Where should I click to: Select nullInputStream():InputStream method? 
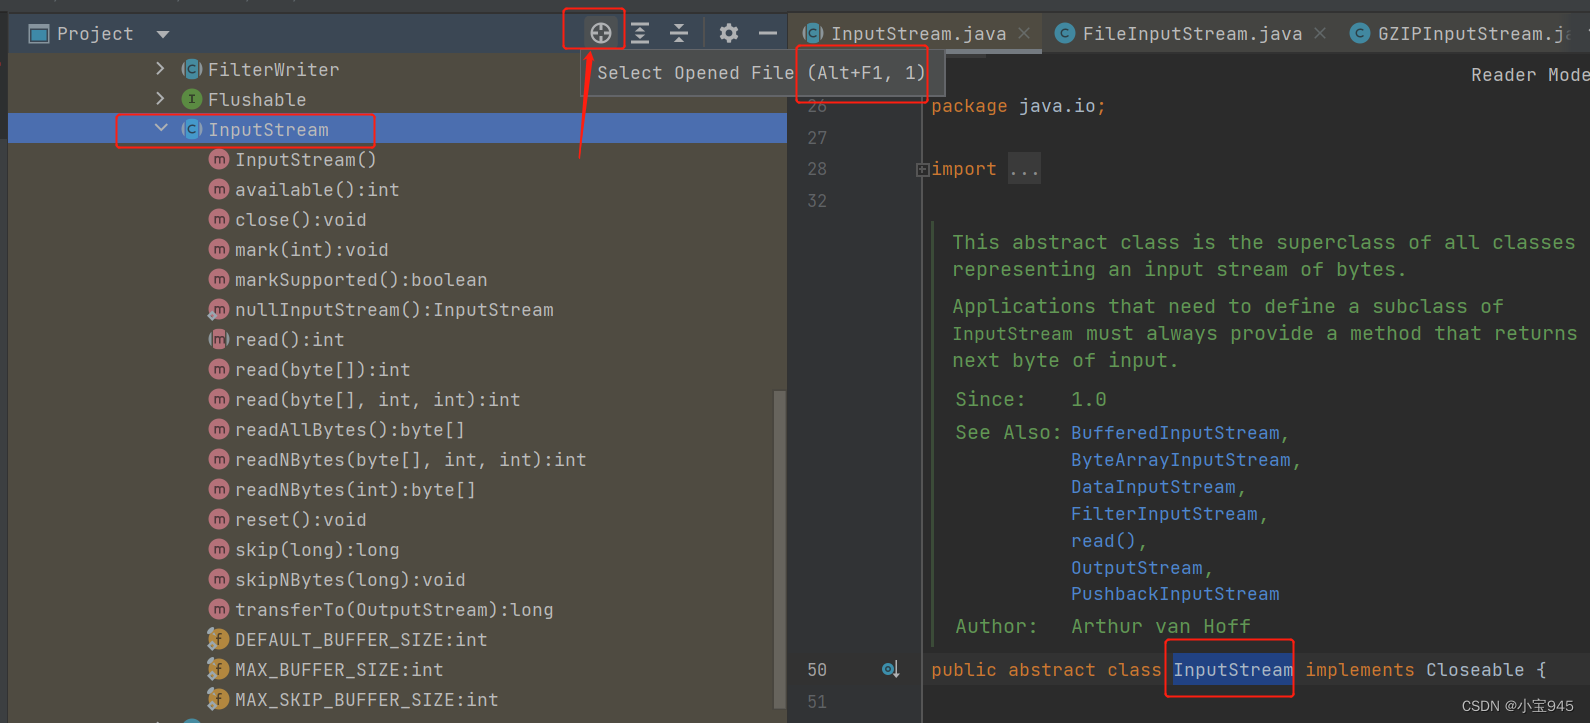coord(394,310)
